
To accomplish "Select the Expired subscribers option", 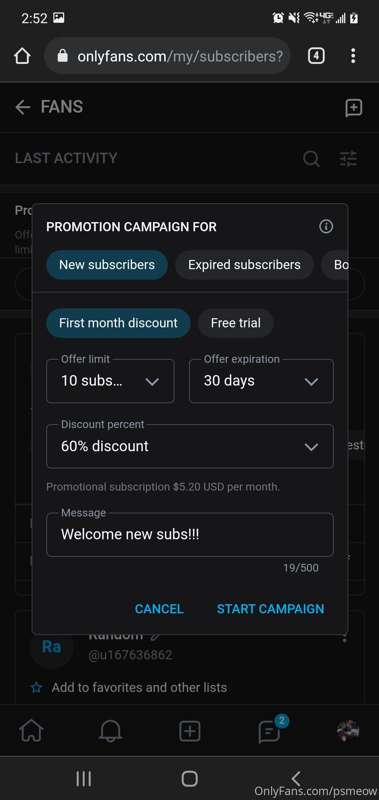I will click(x=244, y=265).
